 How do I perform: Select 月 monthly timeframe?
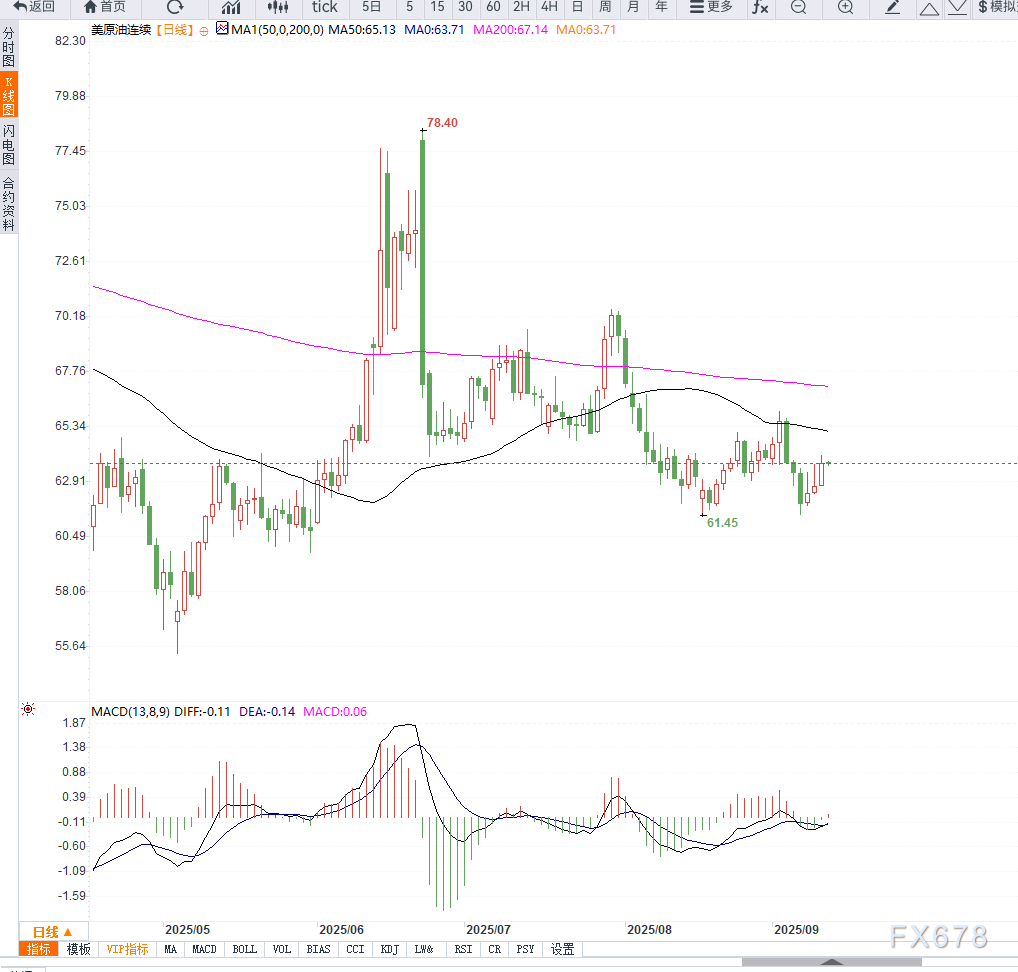pyautogui.click(x=633, y=7)
